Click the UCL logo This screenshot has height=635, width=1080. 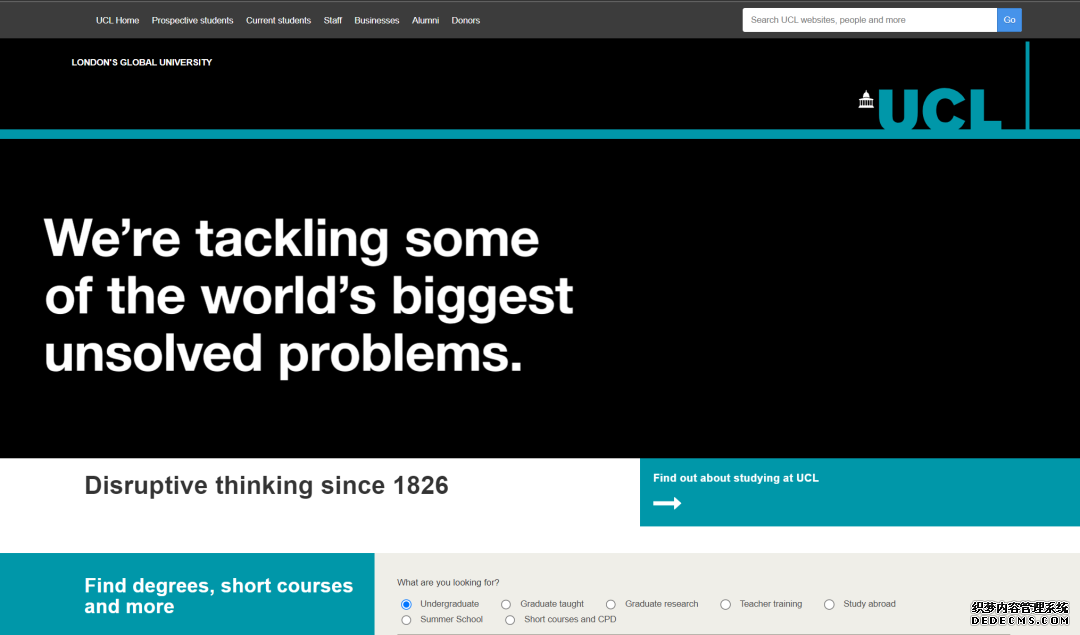[x=930, y=109]
